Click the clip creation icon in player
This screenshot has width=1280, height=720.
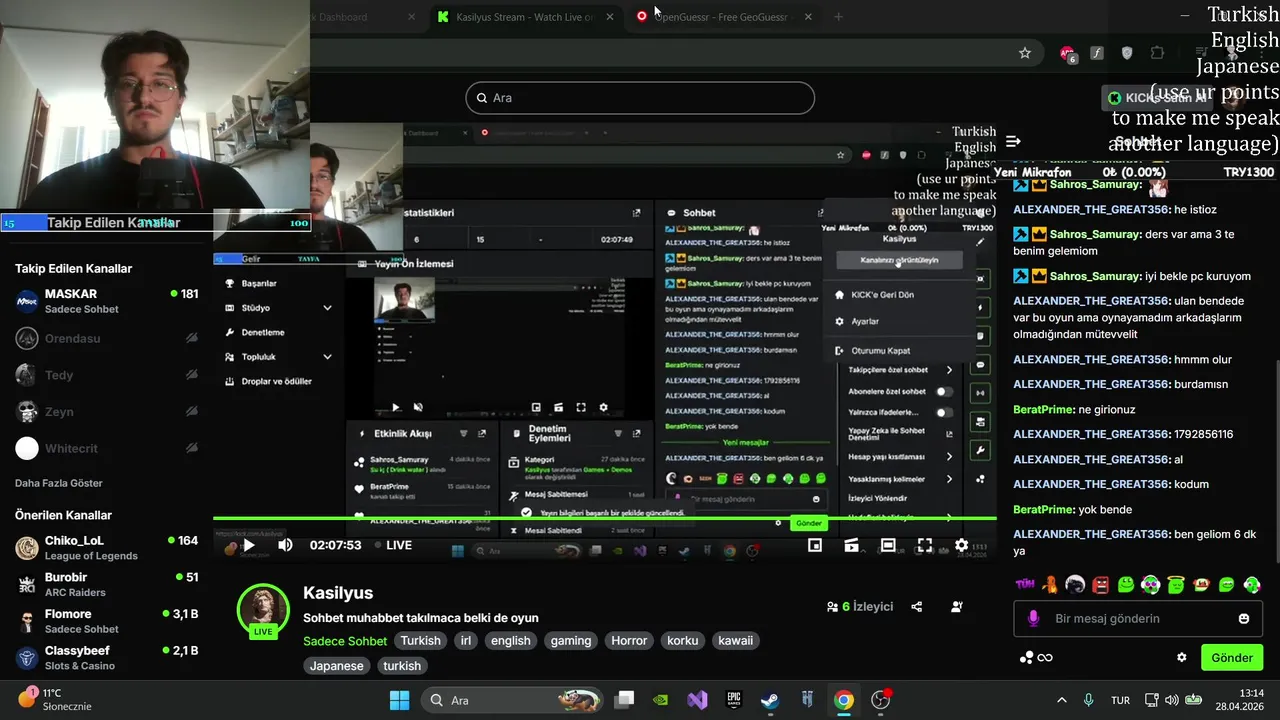coord(852,545)
